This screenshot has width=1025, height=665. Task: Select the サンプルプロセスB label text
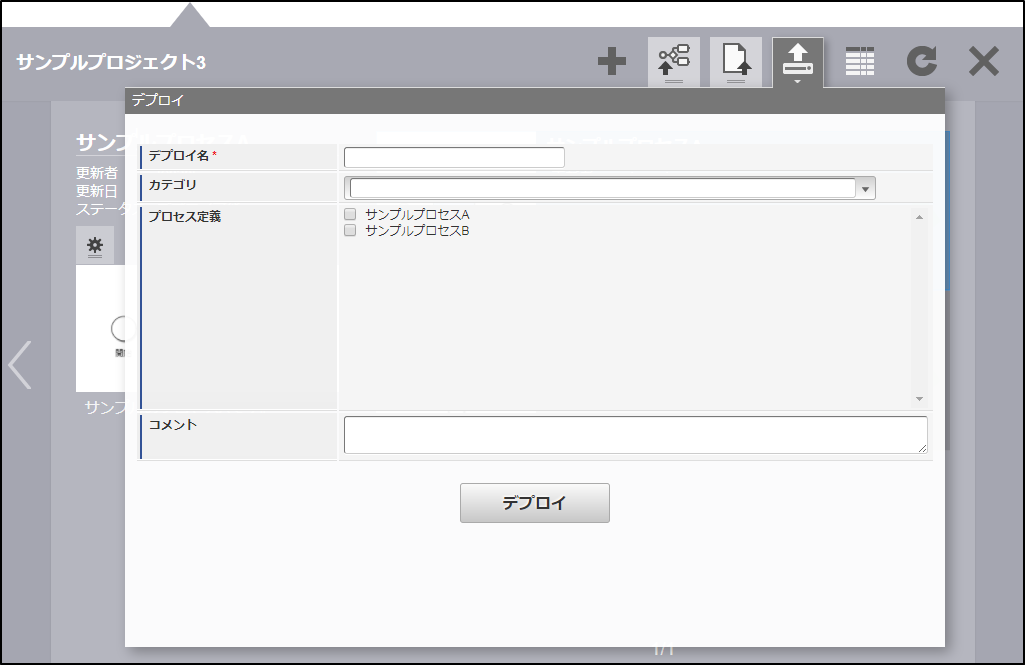pyautogui.click(x=417, y=230)
